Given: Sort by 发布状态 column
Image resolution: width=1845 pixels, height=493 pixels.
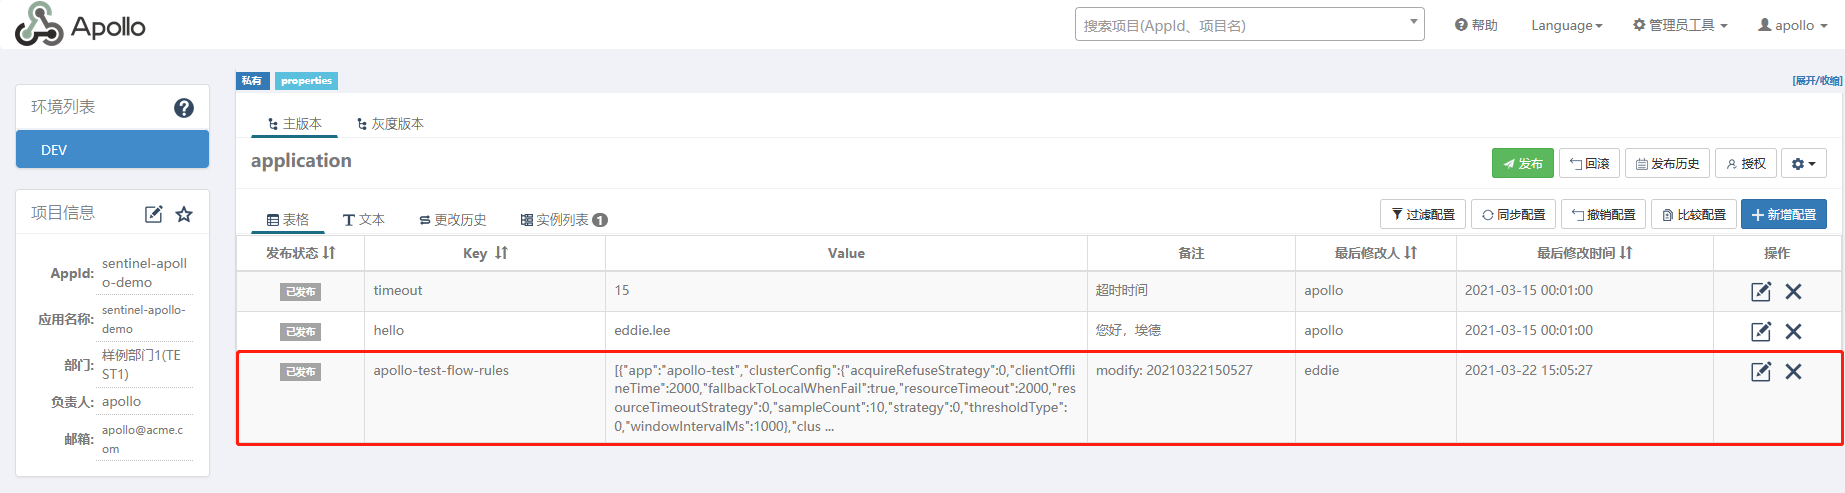Looking at the screenshot, I should tap(329, 253).
